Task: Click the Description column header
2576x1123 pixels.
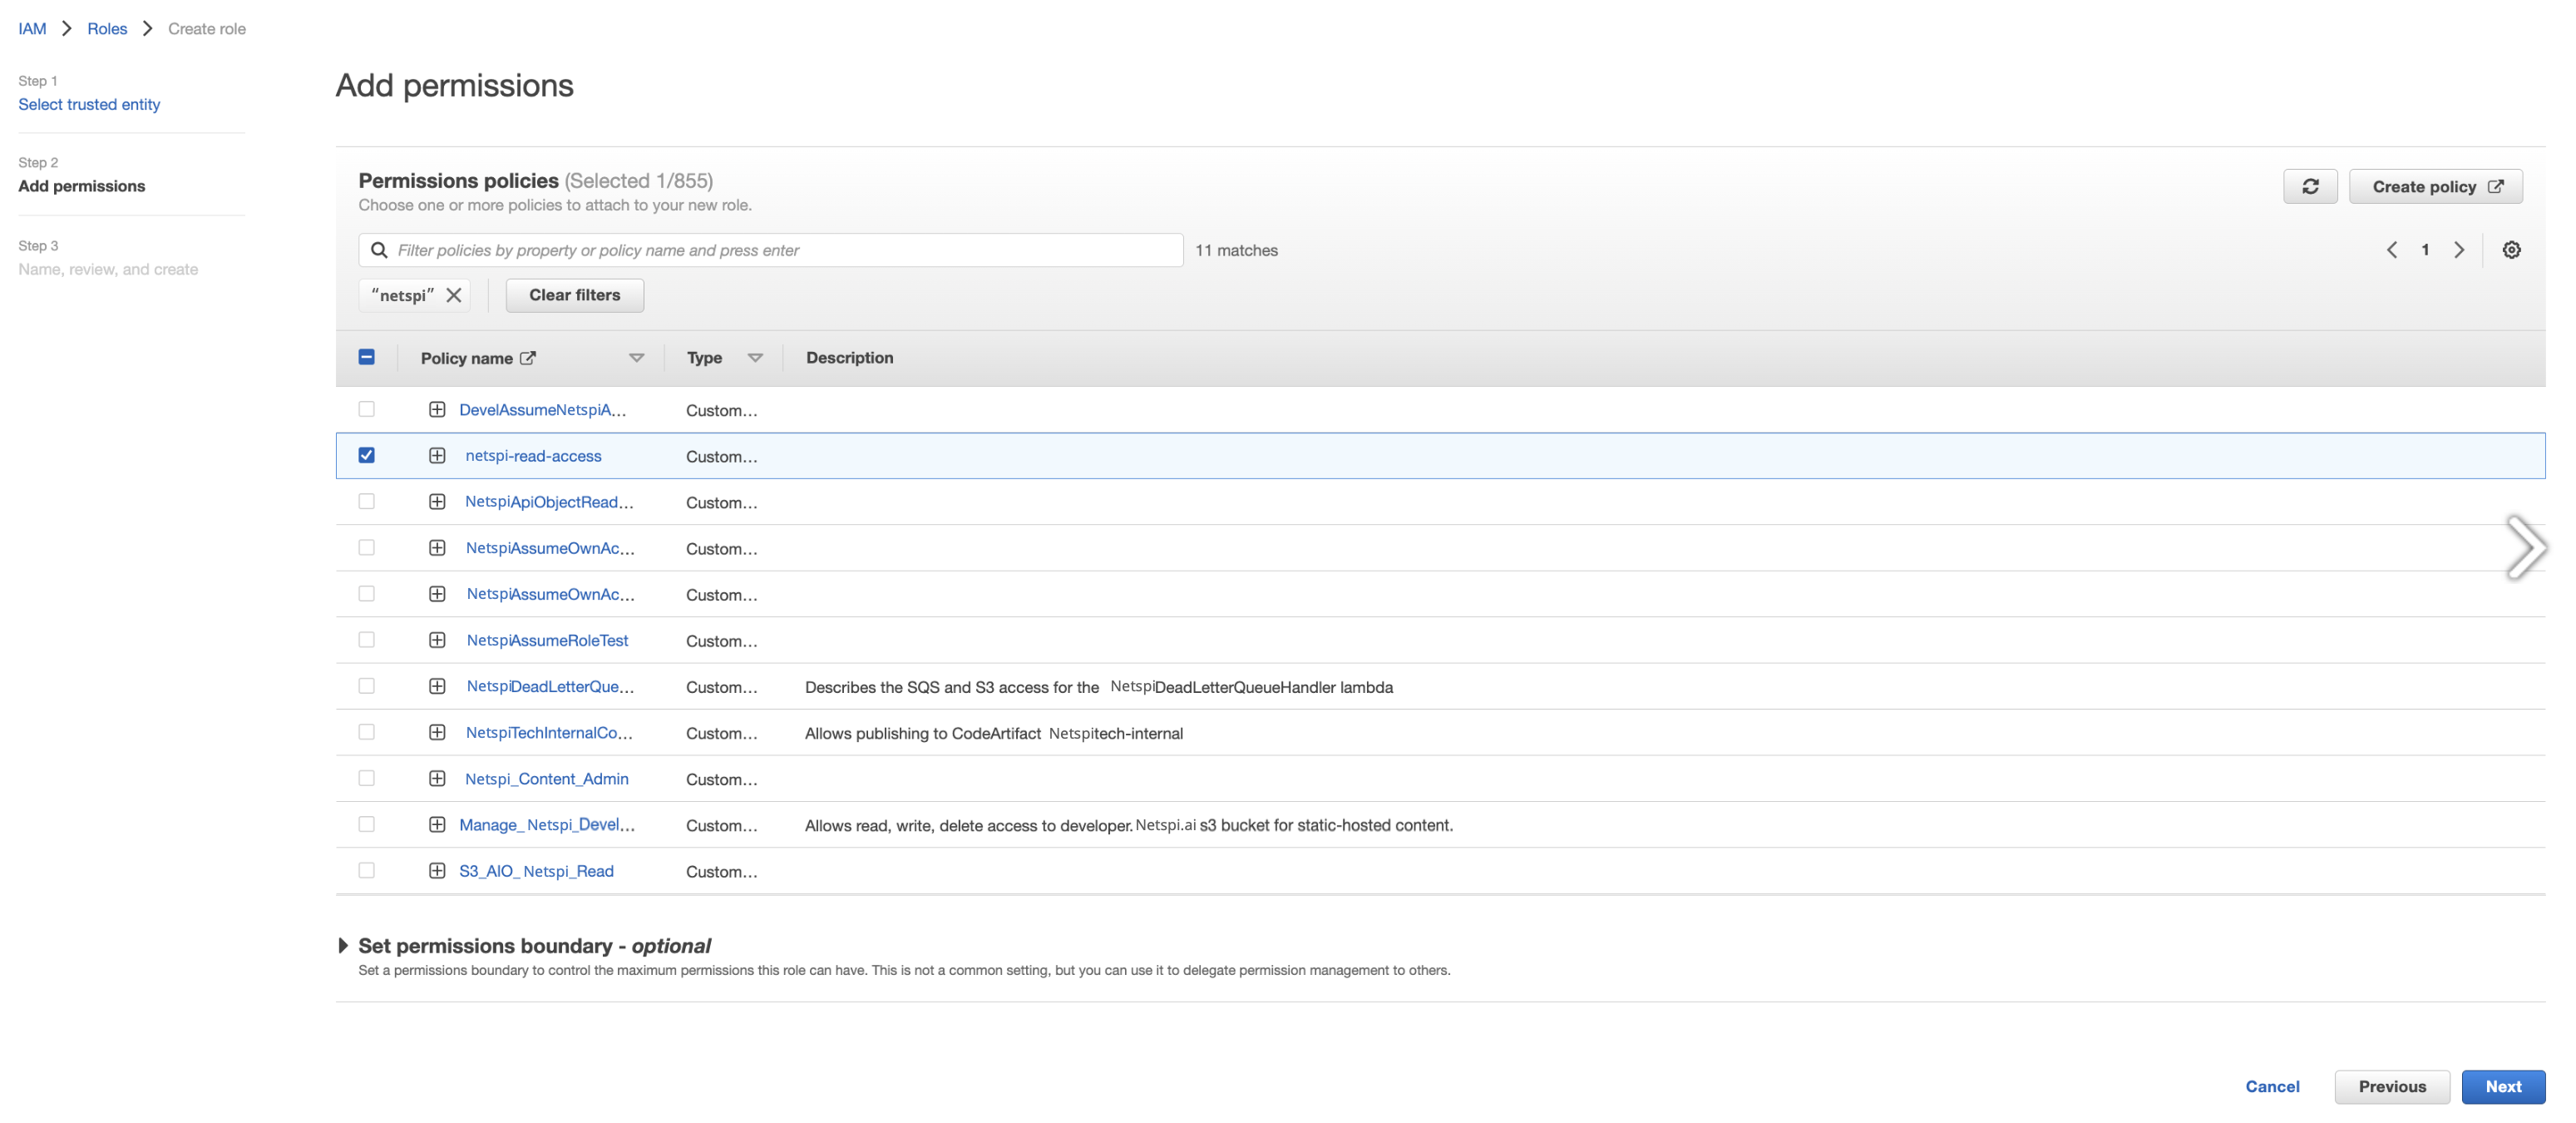Action: point(849,358)
